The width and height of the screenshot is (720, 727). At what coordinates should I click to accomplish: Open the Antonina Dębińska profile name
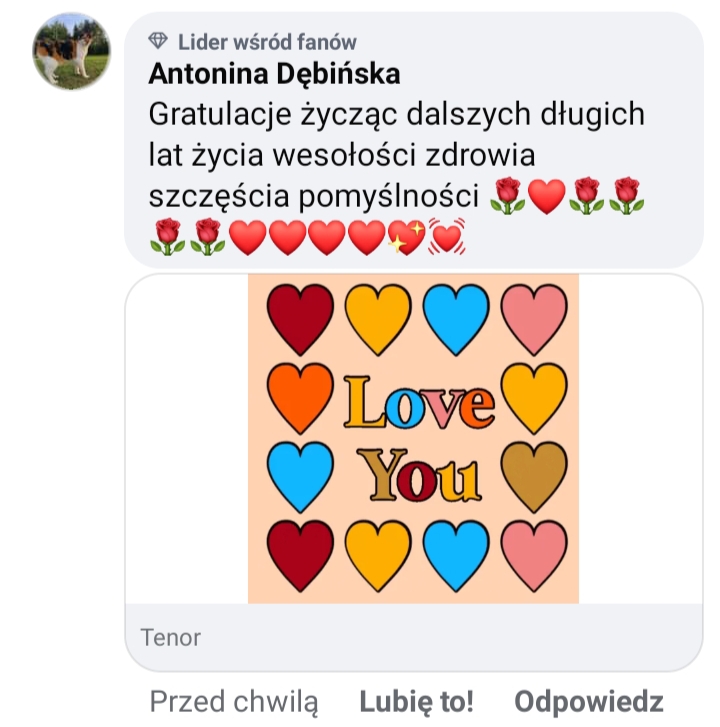coord(274,74)
